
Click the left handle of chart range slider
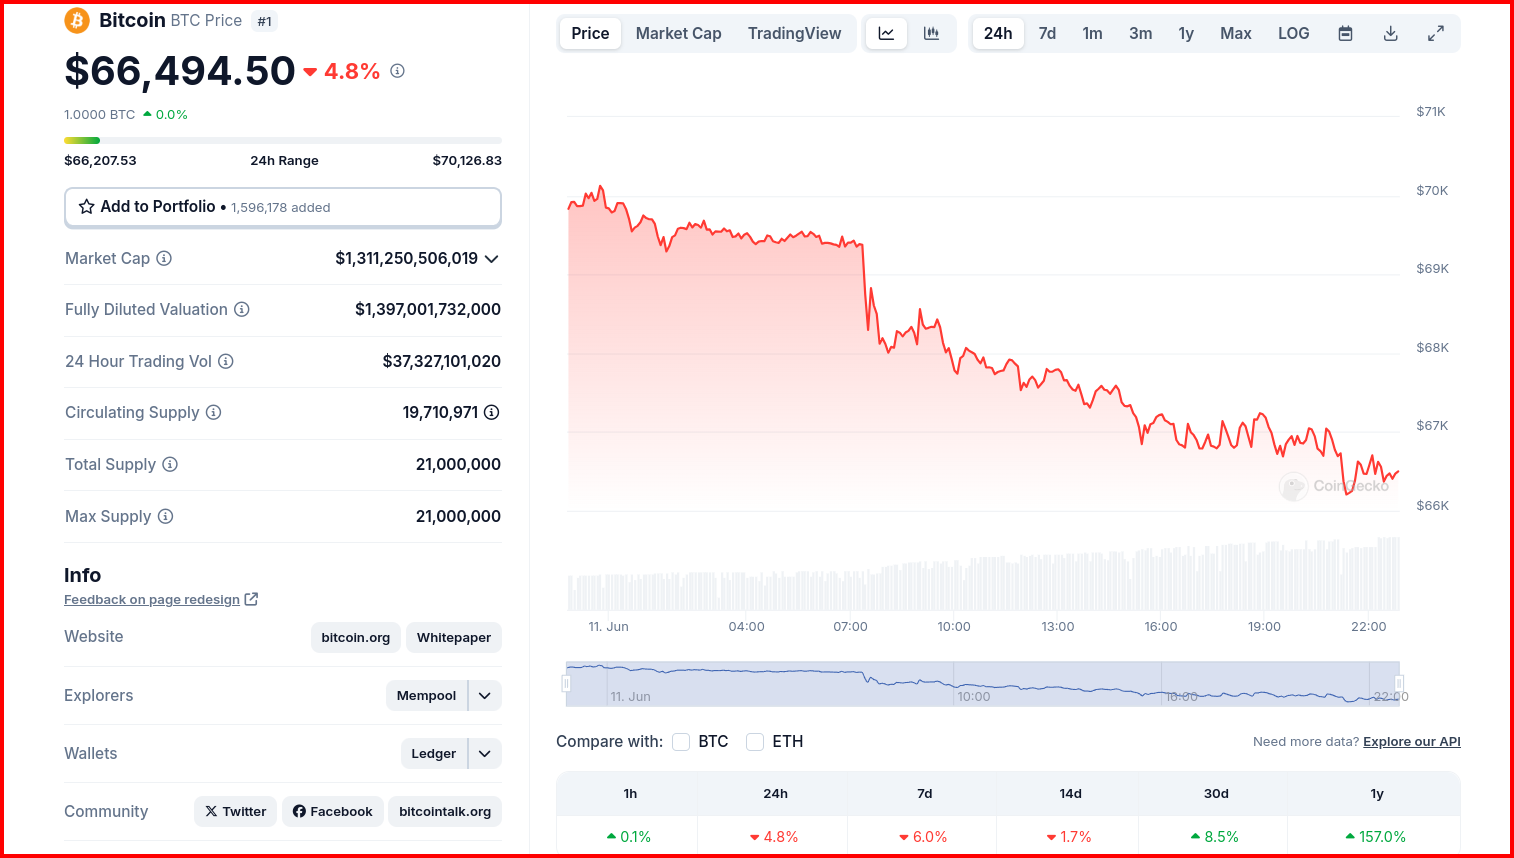(x=566, y=684)
